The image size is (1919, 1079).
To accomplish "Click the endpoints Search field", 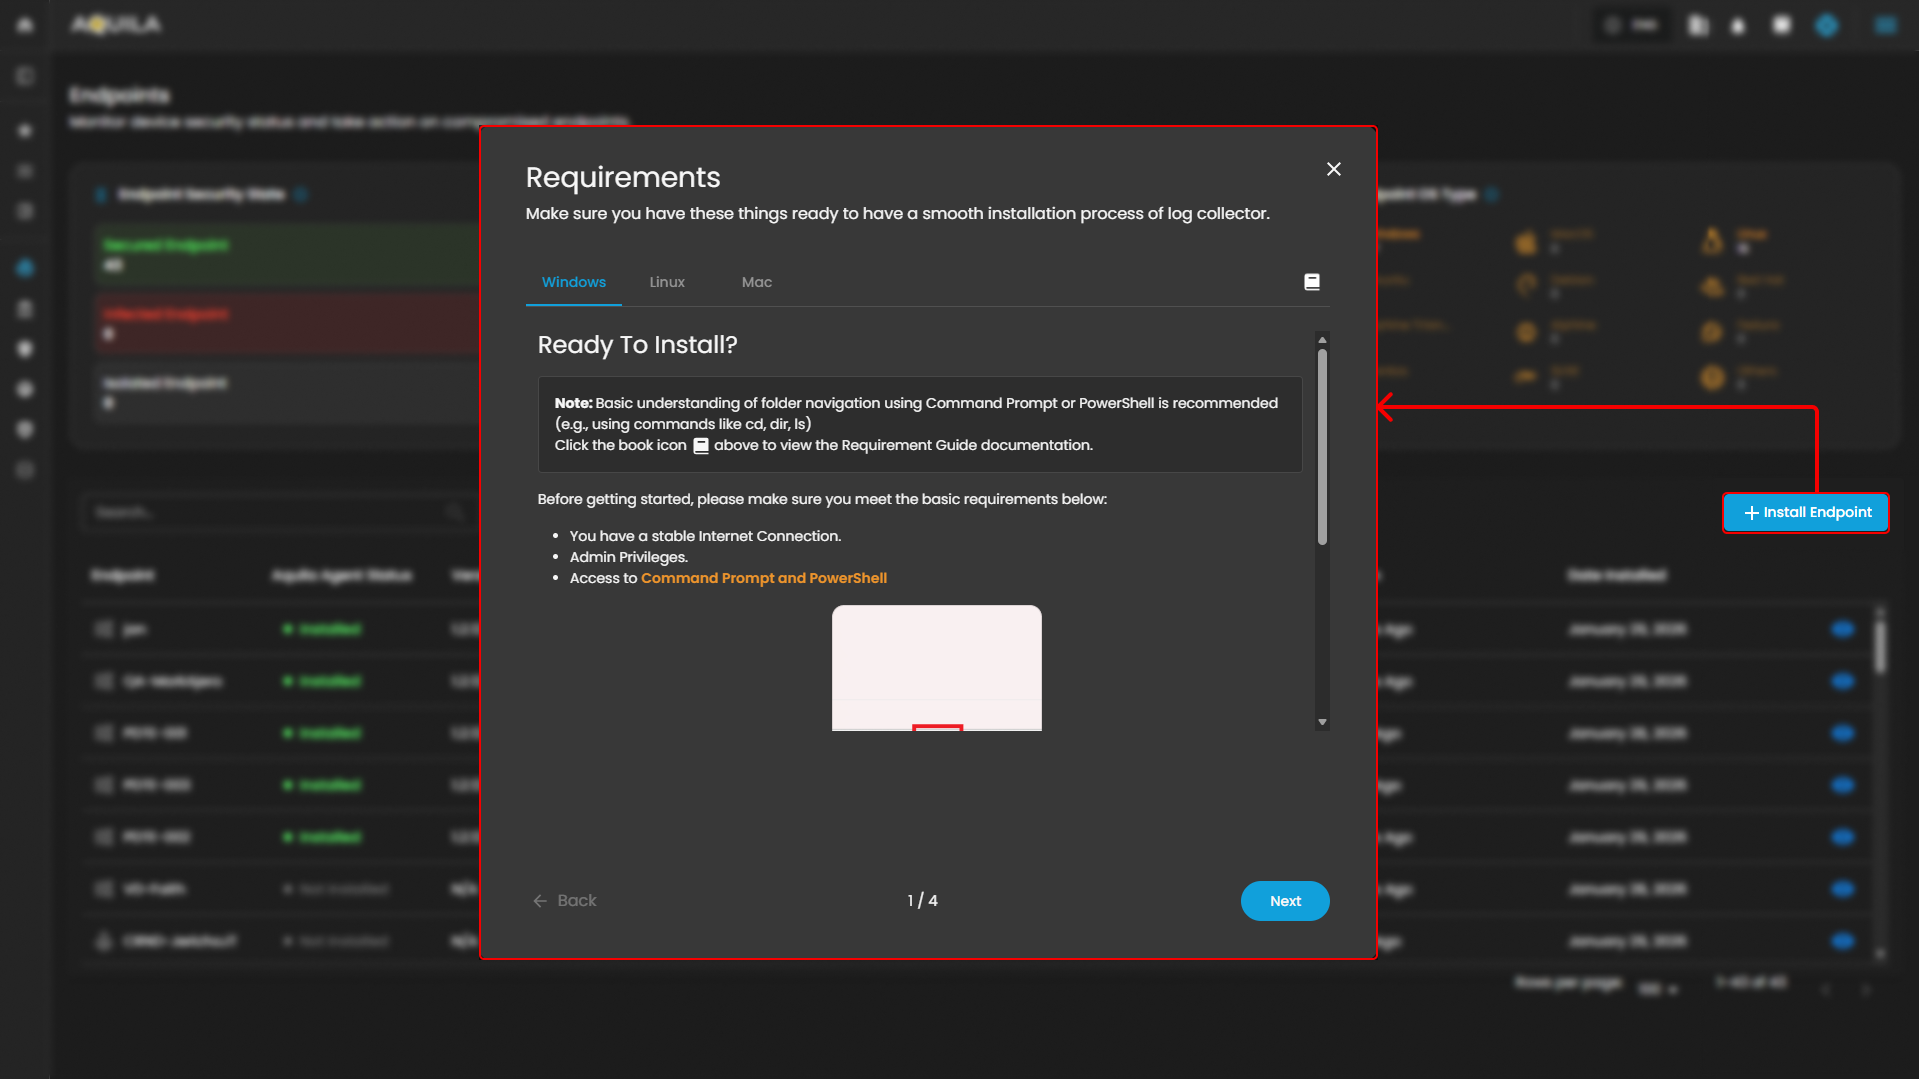I will (270, 512).
